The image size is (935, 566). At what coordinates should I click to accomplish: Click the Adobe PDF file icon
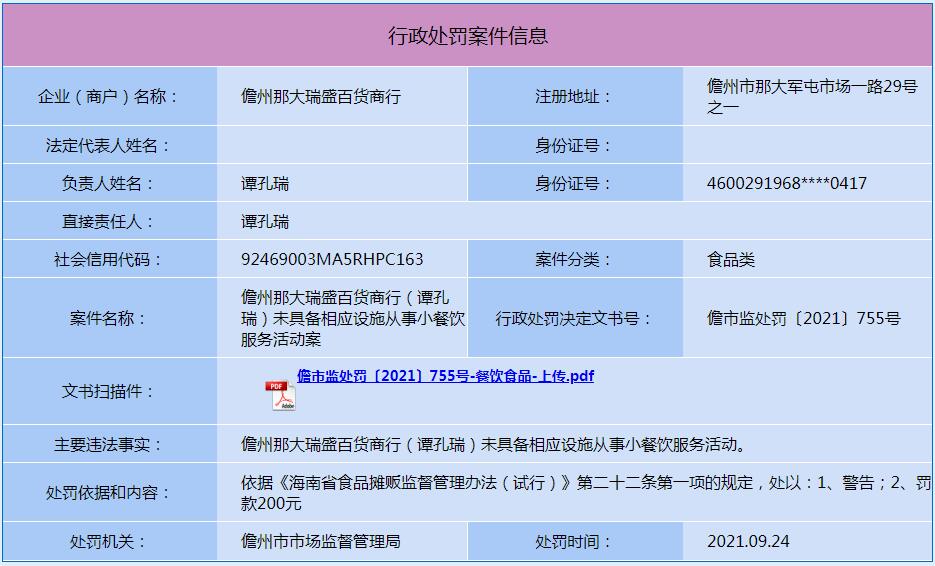[280, 396]
